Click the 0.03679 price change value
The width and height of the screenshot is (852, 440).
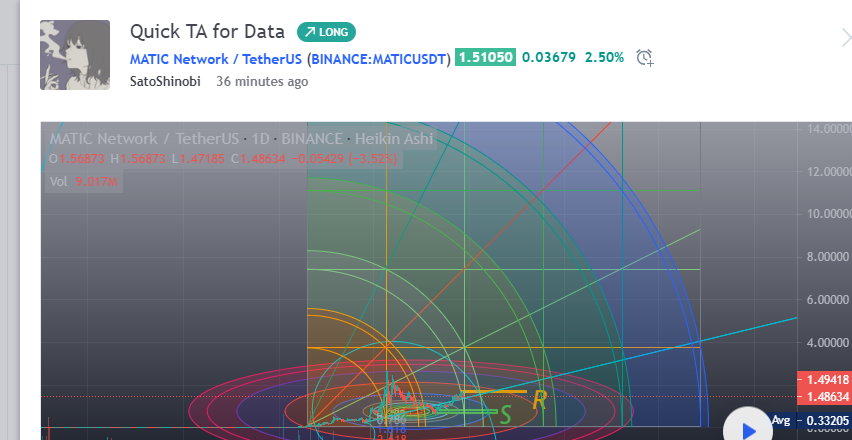pyautogui.click(x=549, y=58)
